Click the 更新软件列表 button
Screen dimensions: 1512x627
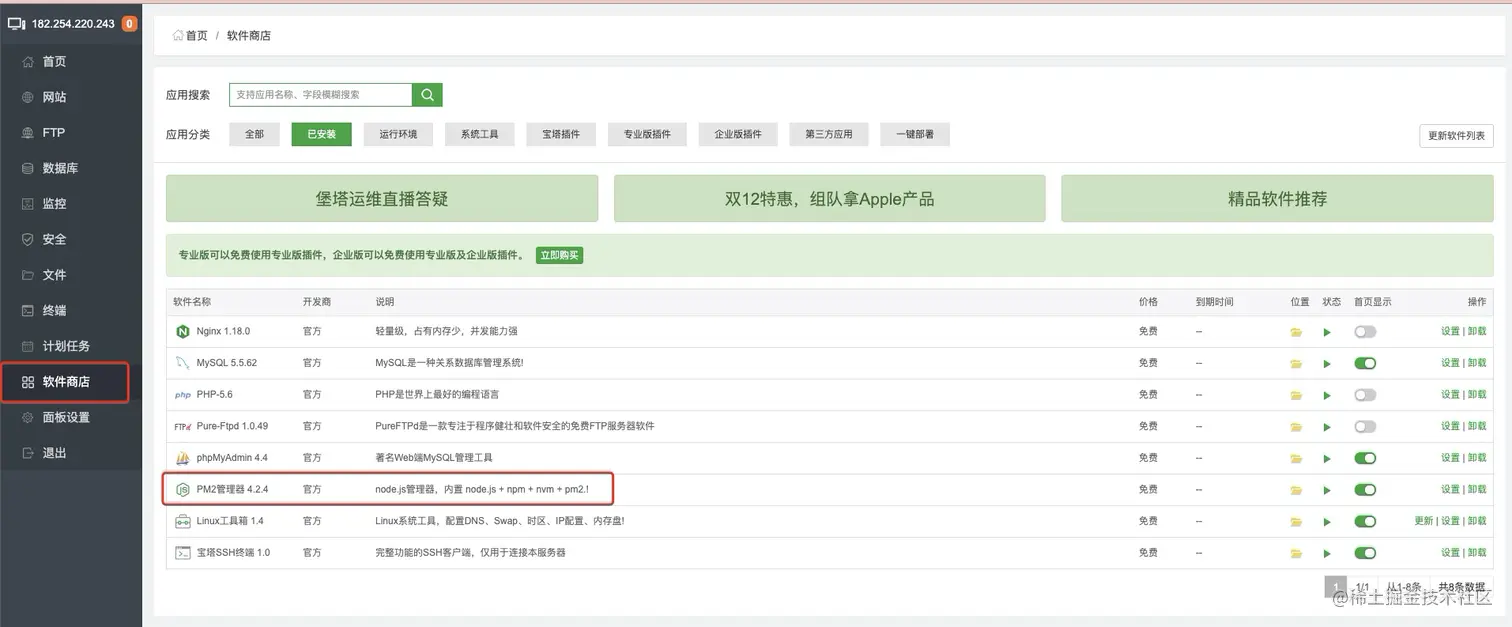pos(1456,136)
